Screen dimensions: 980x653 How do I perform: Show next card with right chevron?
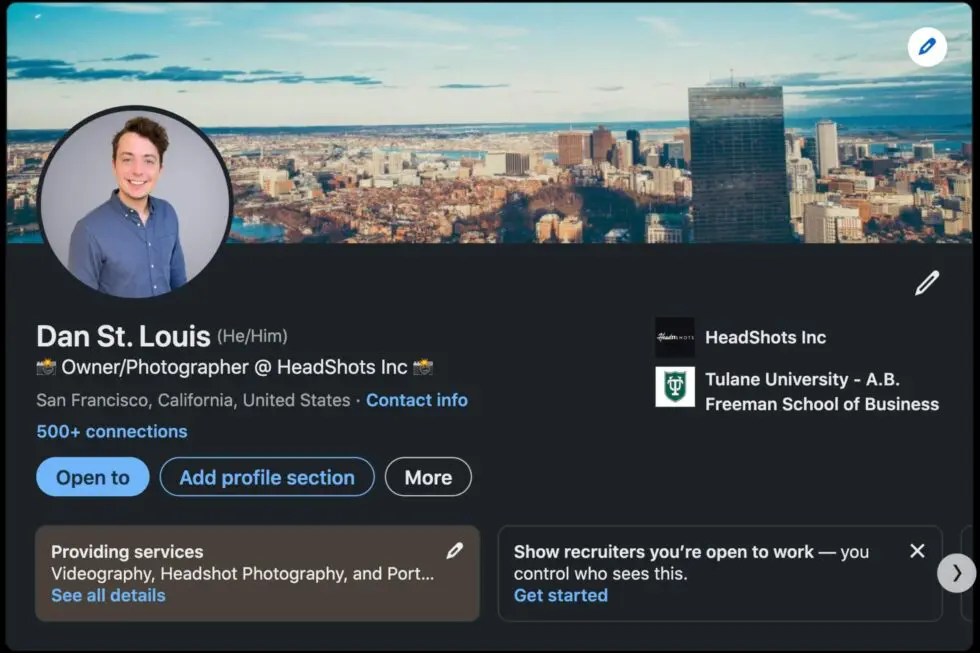pyautogui.click(x=956, y=573)
